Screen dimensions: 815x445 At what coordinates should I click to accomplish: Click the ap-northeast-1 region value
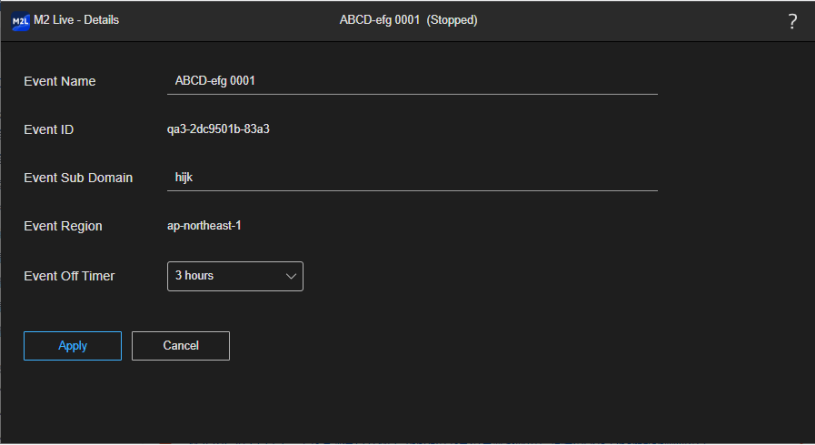204,226
